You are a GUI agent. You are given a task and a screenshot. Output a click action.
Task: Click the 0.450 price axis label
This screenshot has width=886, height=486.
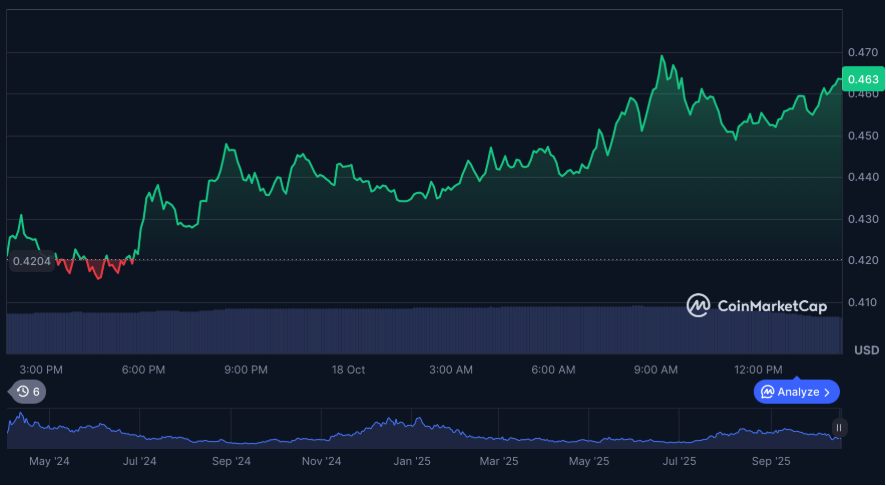click(x=862, y=135)
